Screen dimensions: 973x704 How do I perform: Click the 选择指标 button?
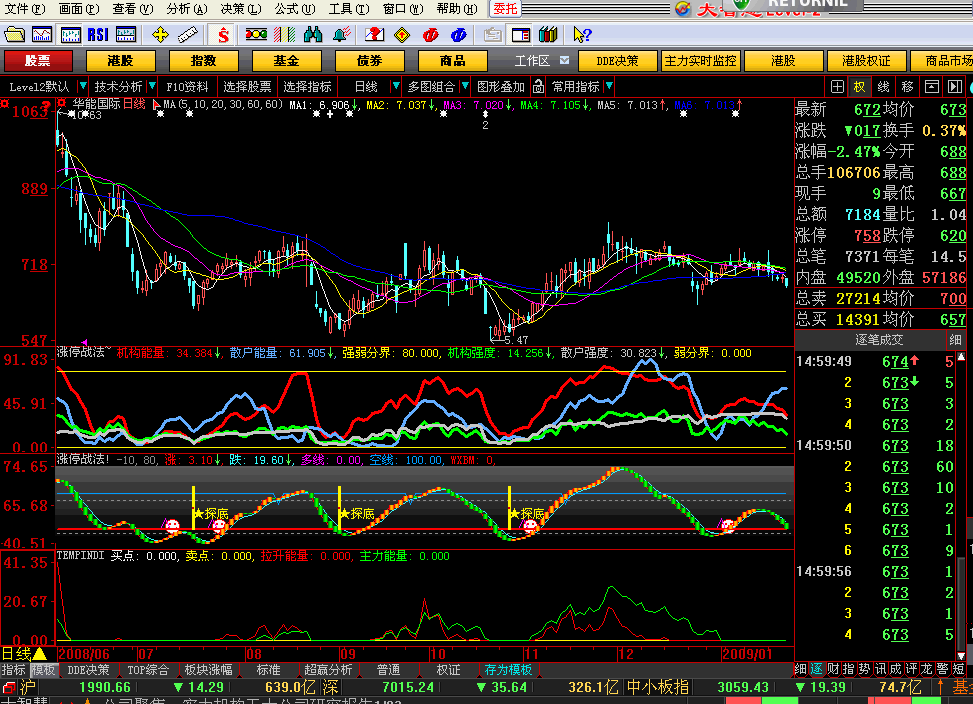click(307, 87)
